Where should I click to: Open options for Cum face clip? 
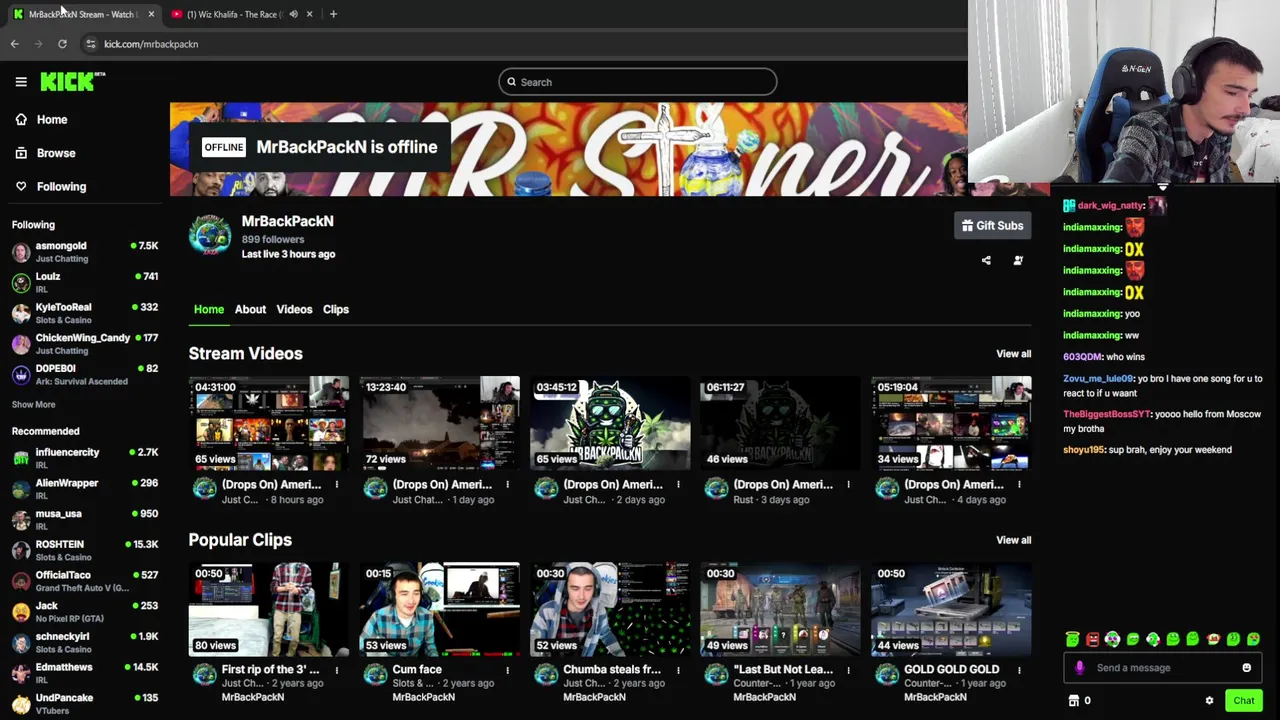click(507, 670)
